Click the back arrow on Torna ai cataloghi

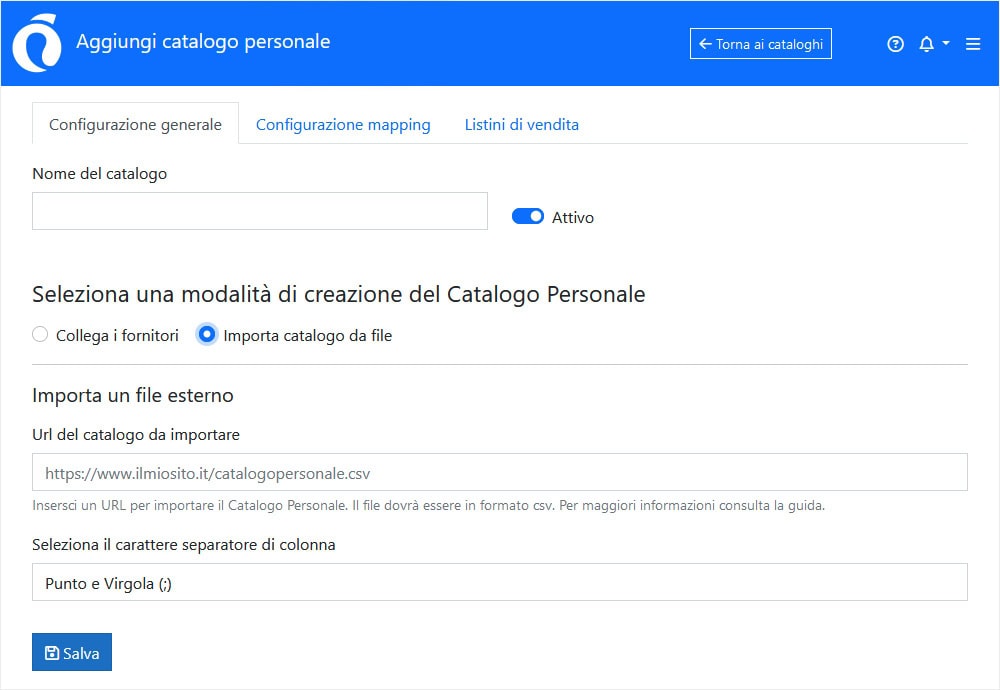(704, 43)
